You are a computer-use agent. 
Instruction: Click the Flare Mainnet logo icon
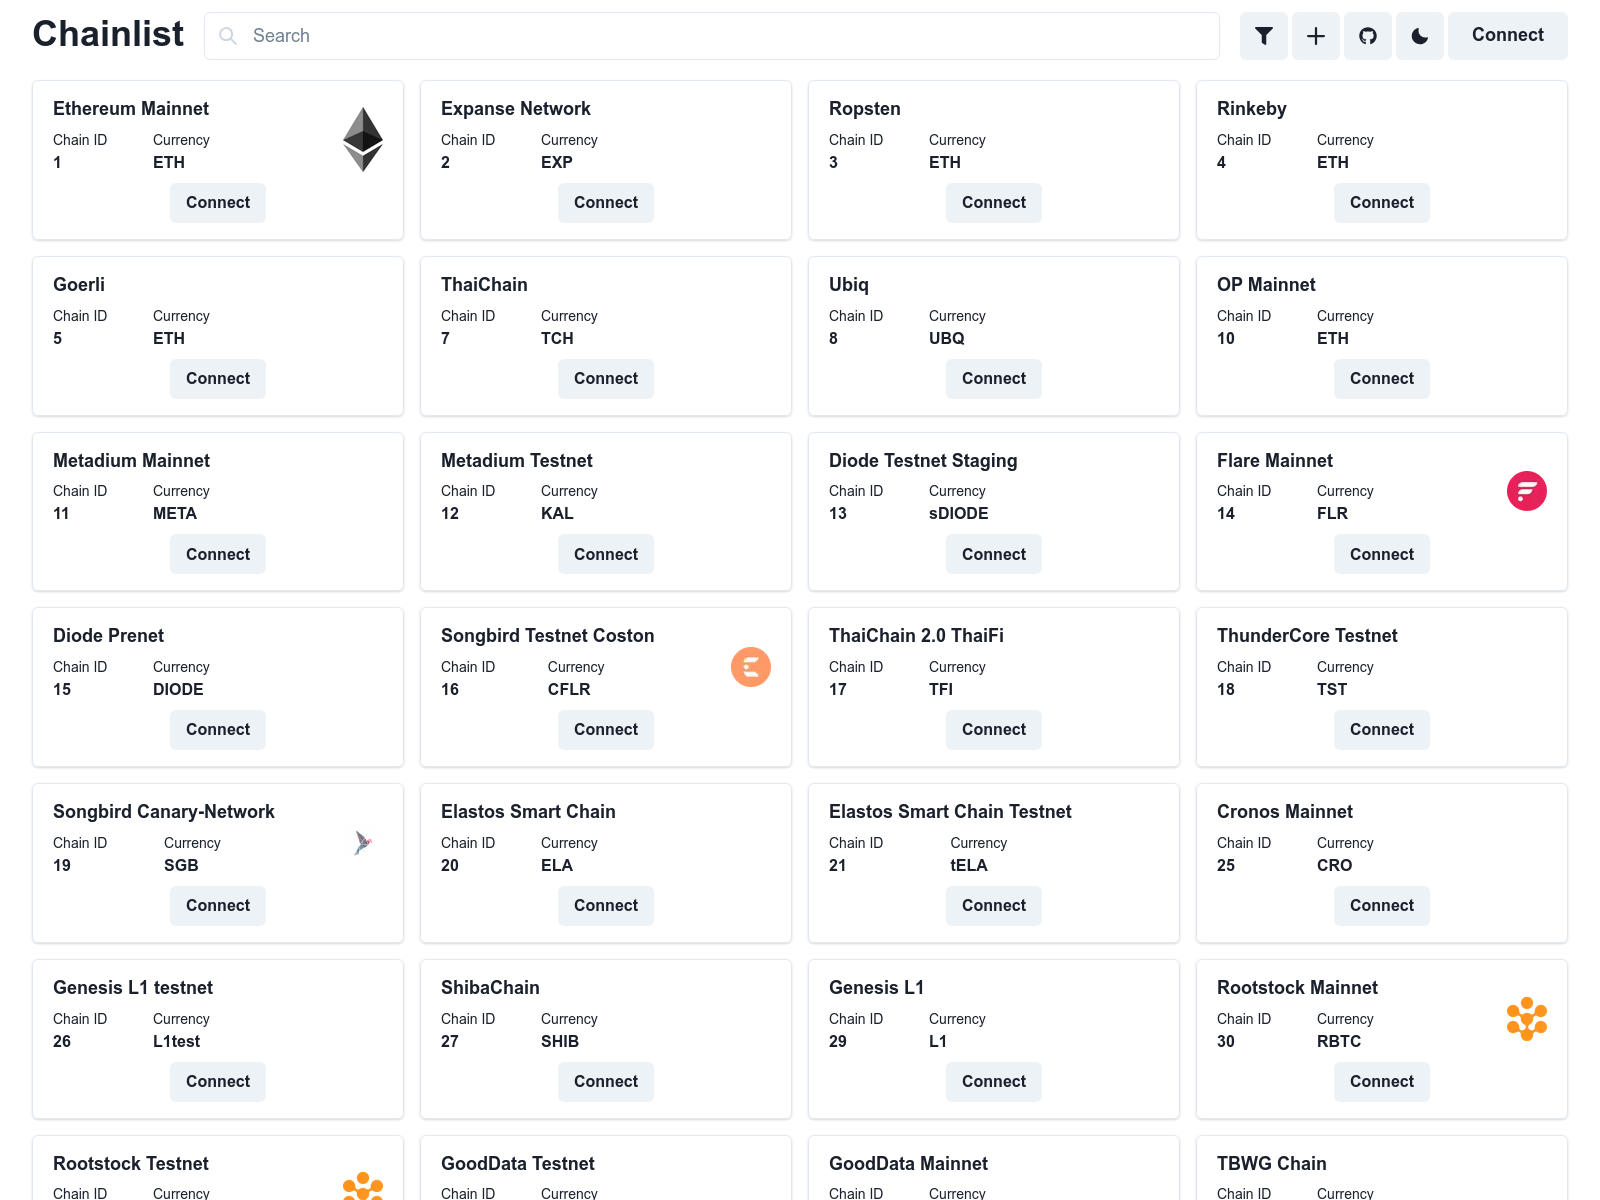pos(1527,491)
